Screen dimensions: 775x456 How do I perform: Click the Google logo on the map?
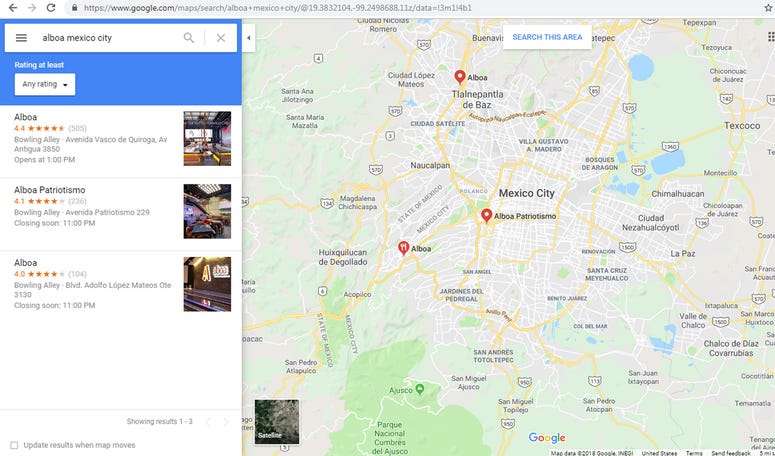(547, 438)
